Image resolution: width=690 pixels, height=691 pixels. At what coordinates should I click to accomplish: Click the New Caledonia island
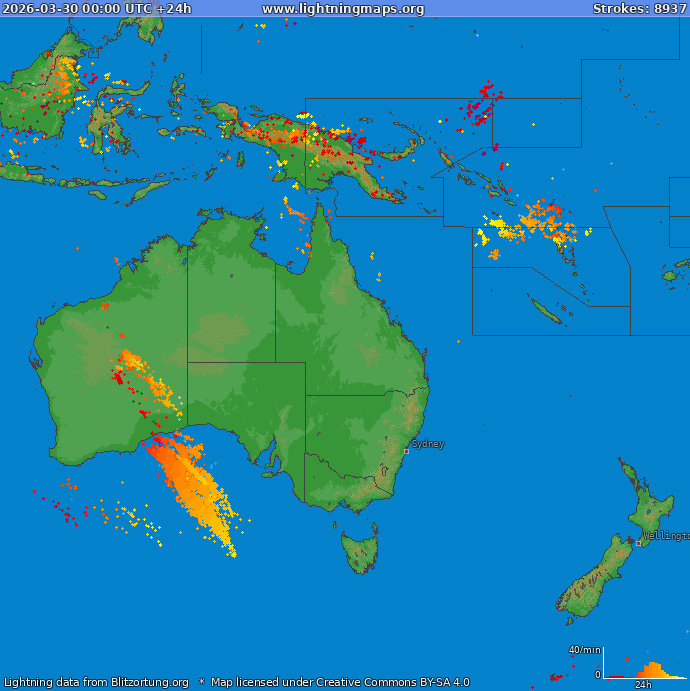click(x=545, y=311)
